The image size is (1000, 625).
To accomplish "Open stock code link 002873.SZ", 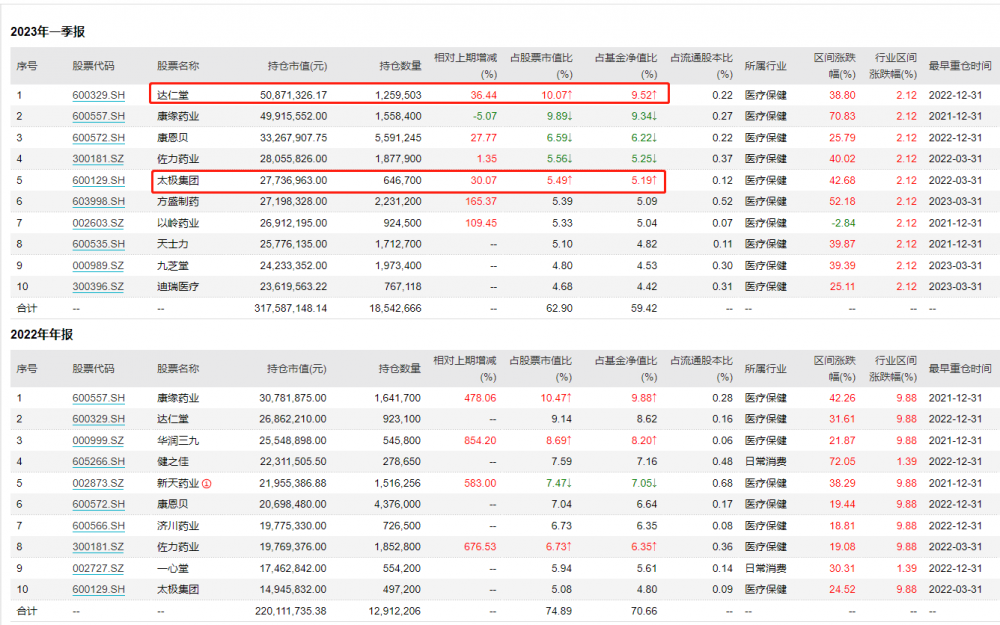I will (x=98, y=483).
